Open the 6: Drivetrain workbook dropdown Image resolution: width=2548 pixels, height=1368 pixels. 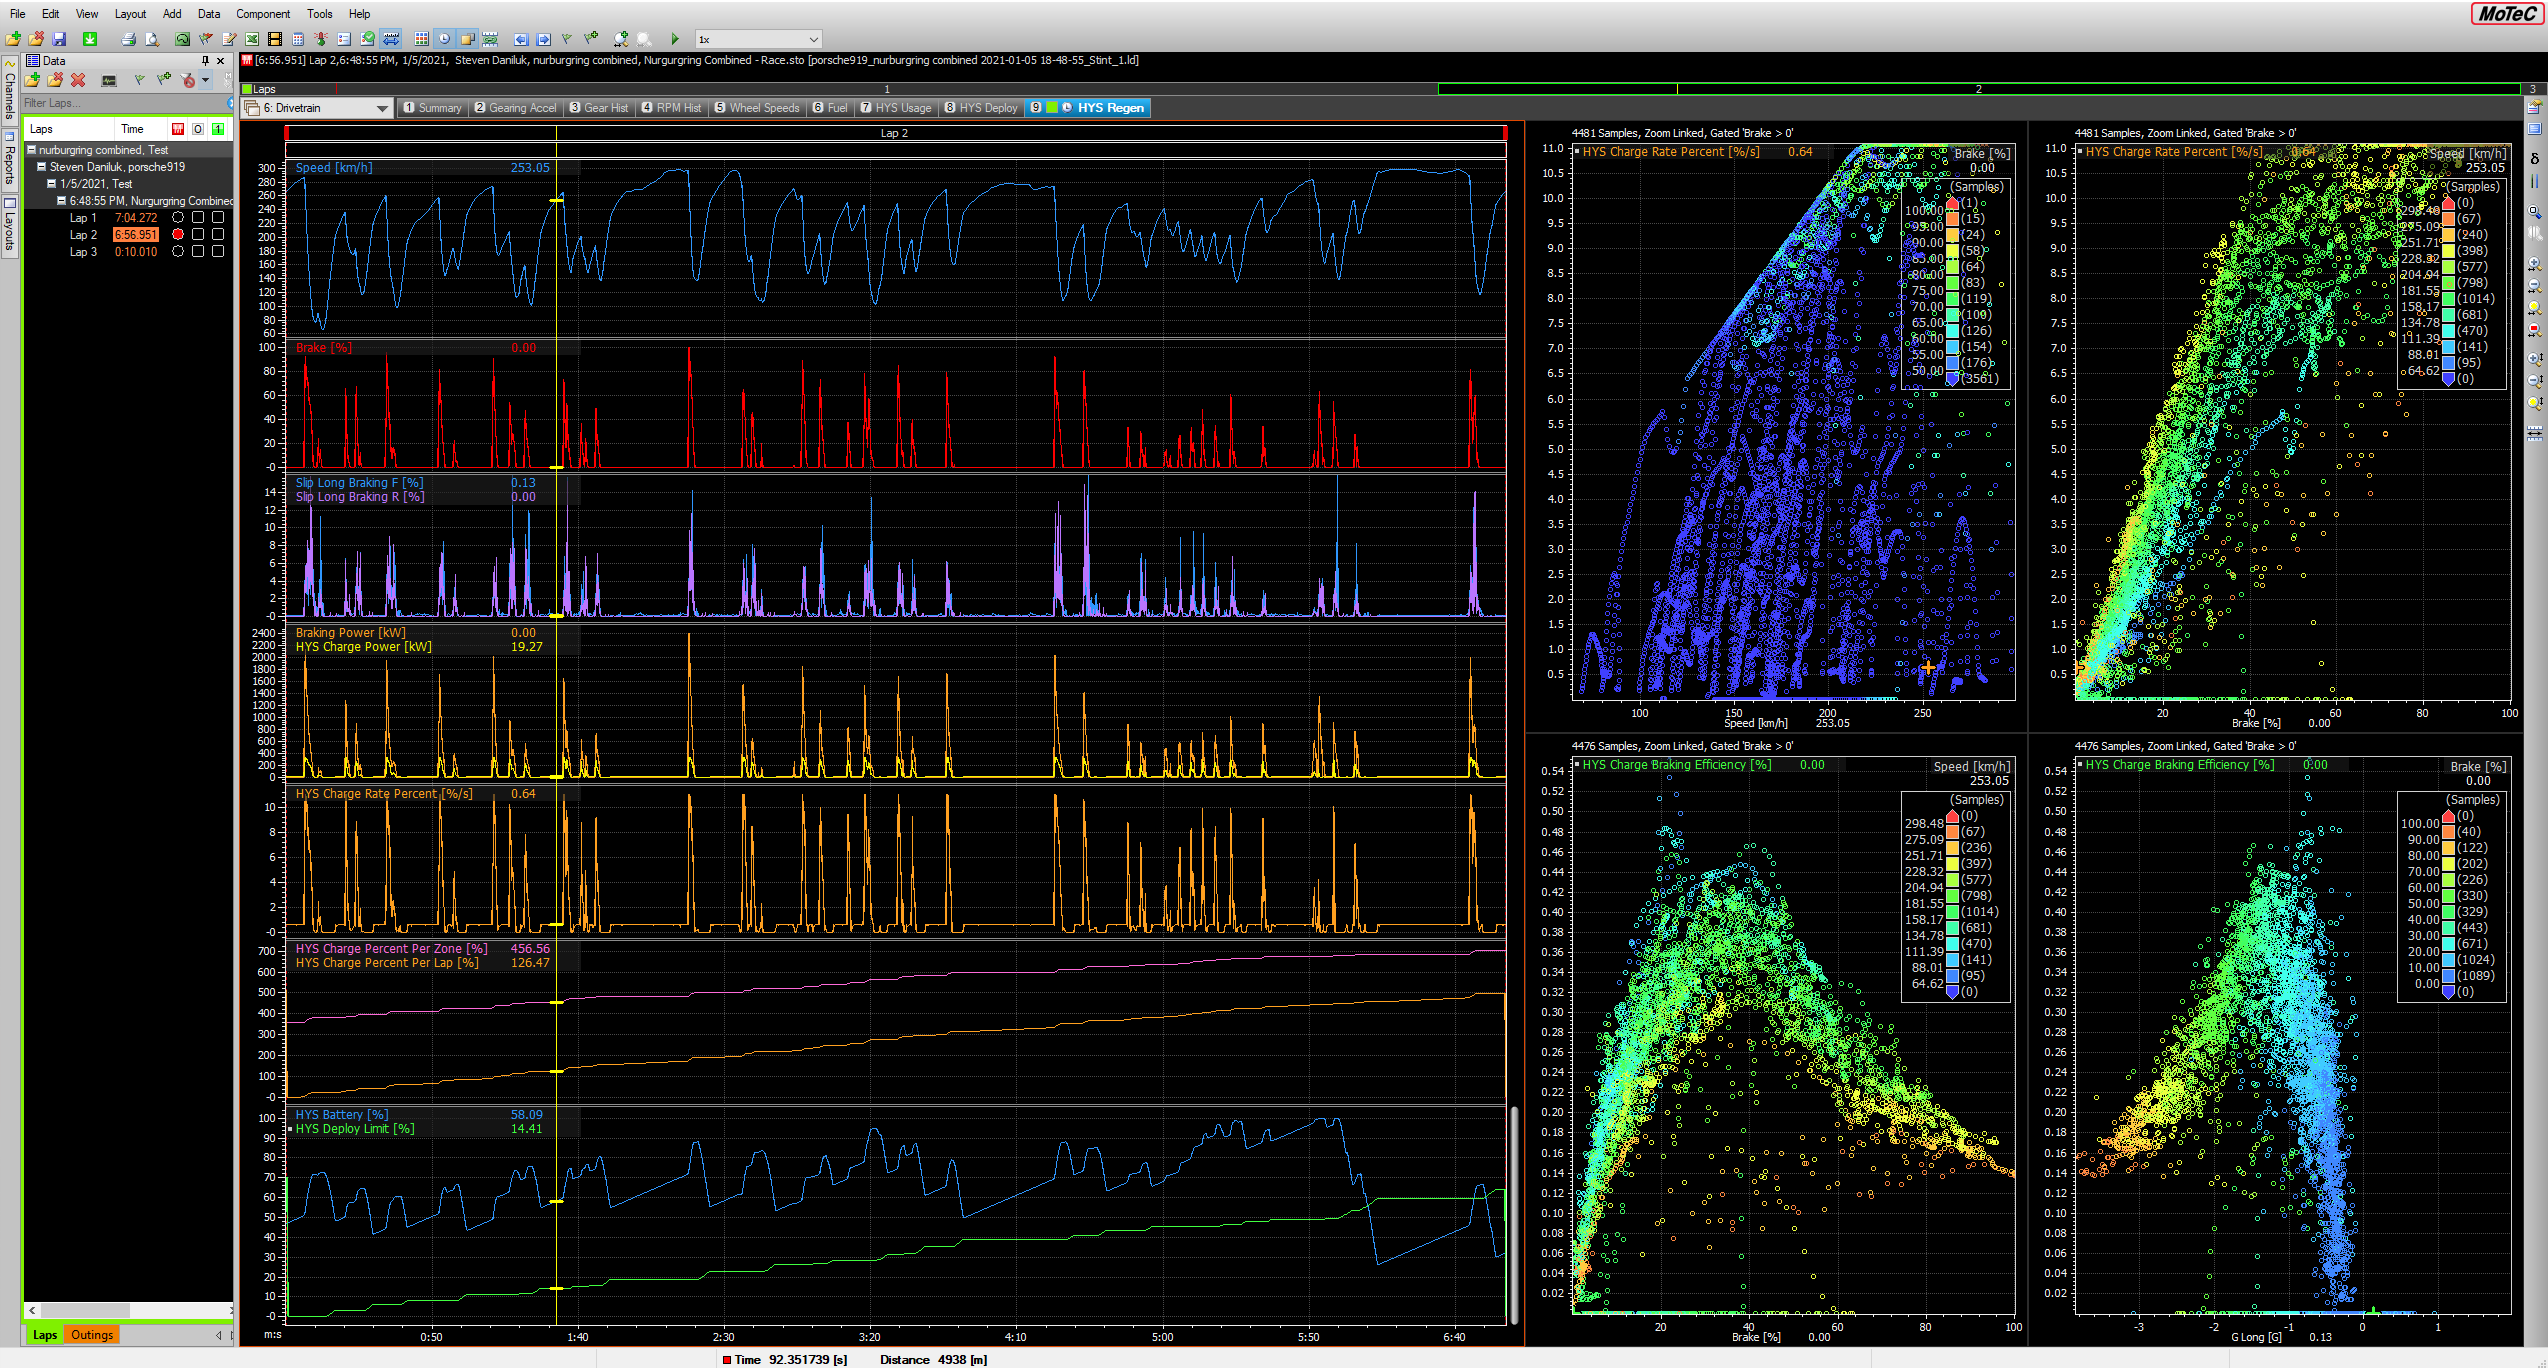382,108
